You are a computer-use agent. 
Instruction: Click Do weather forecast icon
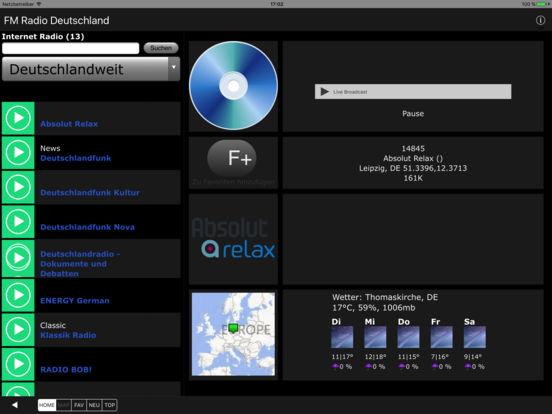408,337
